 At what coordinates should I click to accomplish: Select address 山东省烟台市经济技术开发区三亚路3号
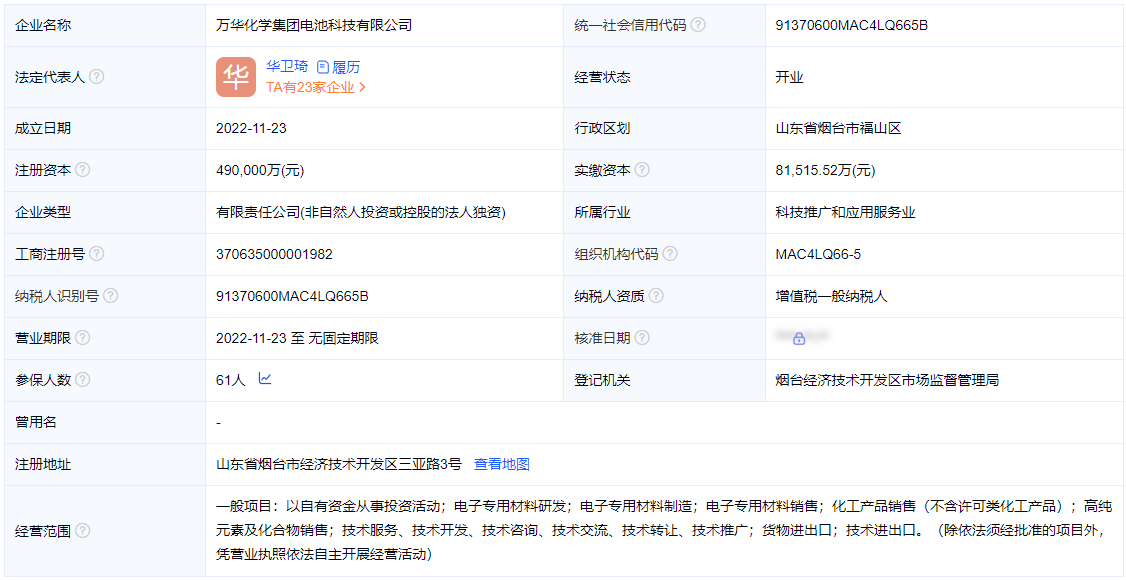point(339,464)
